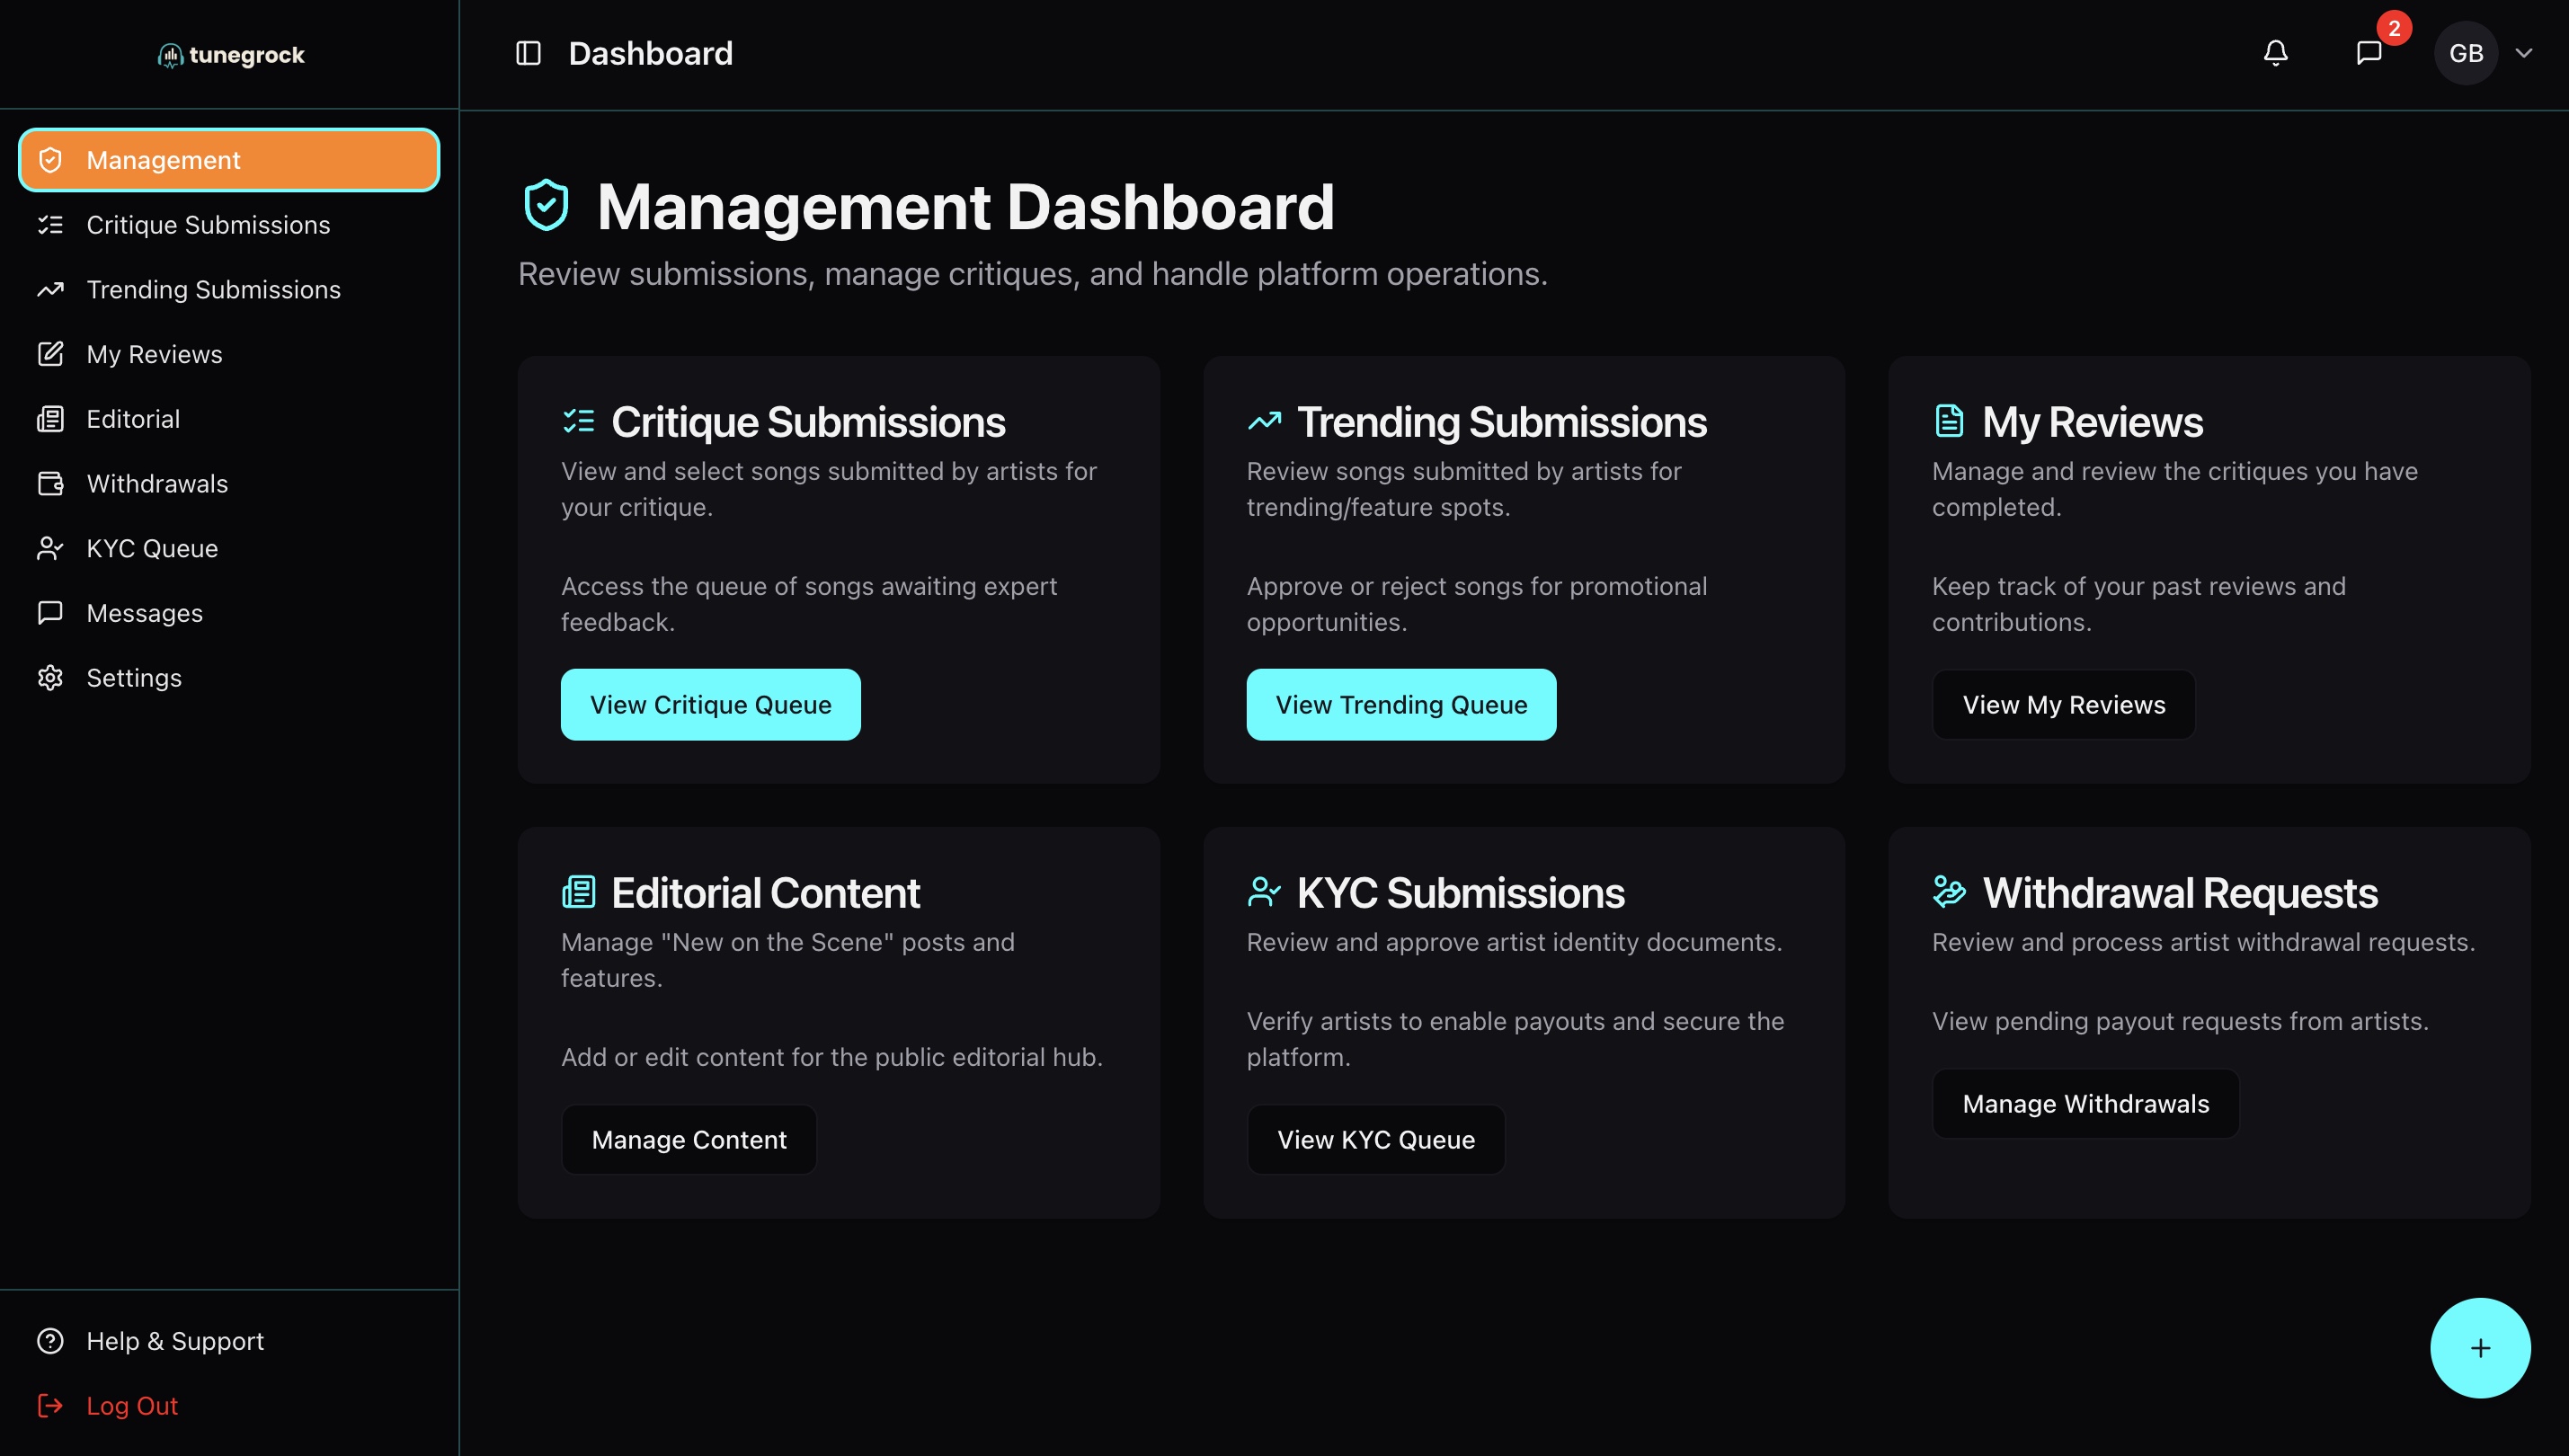
Task: Select the KYC Queue person-check icon
Action: [x=51, y=548]
